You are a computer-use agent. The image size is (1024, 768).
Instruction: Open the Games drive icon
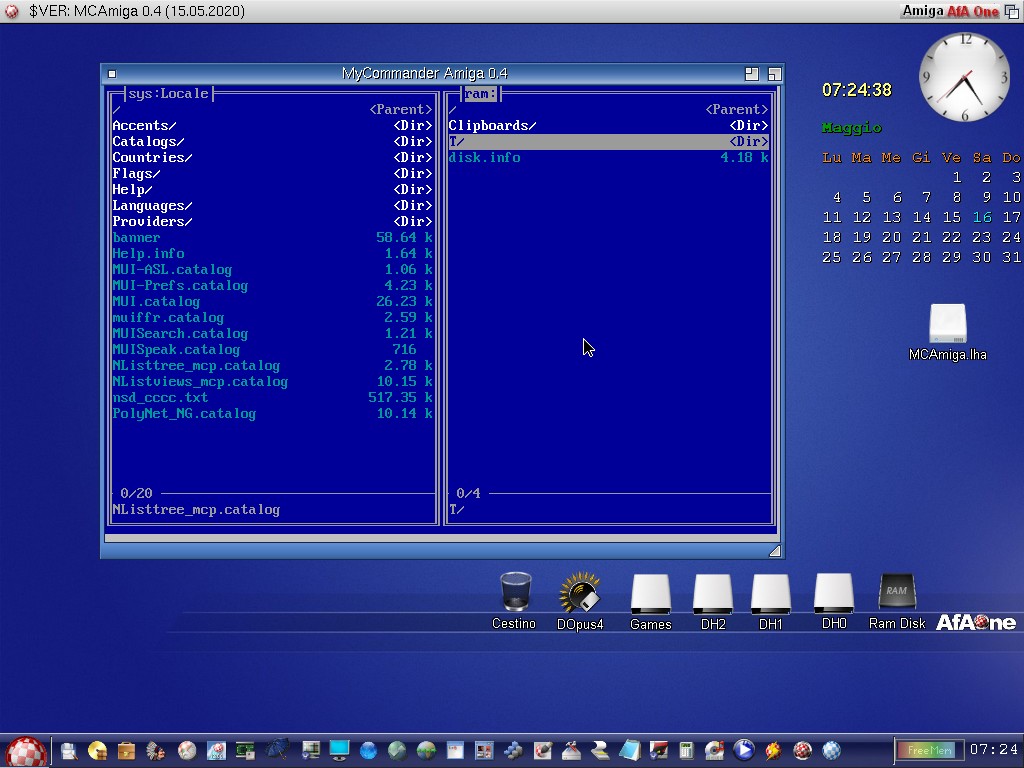pyautogui.click(x=650, y=594)
